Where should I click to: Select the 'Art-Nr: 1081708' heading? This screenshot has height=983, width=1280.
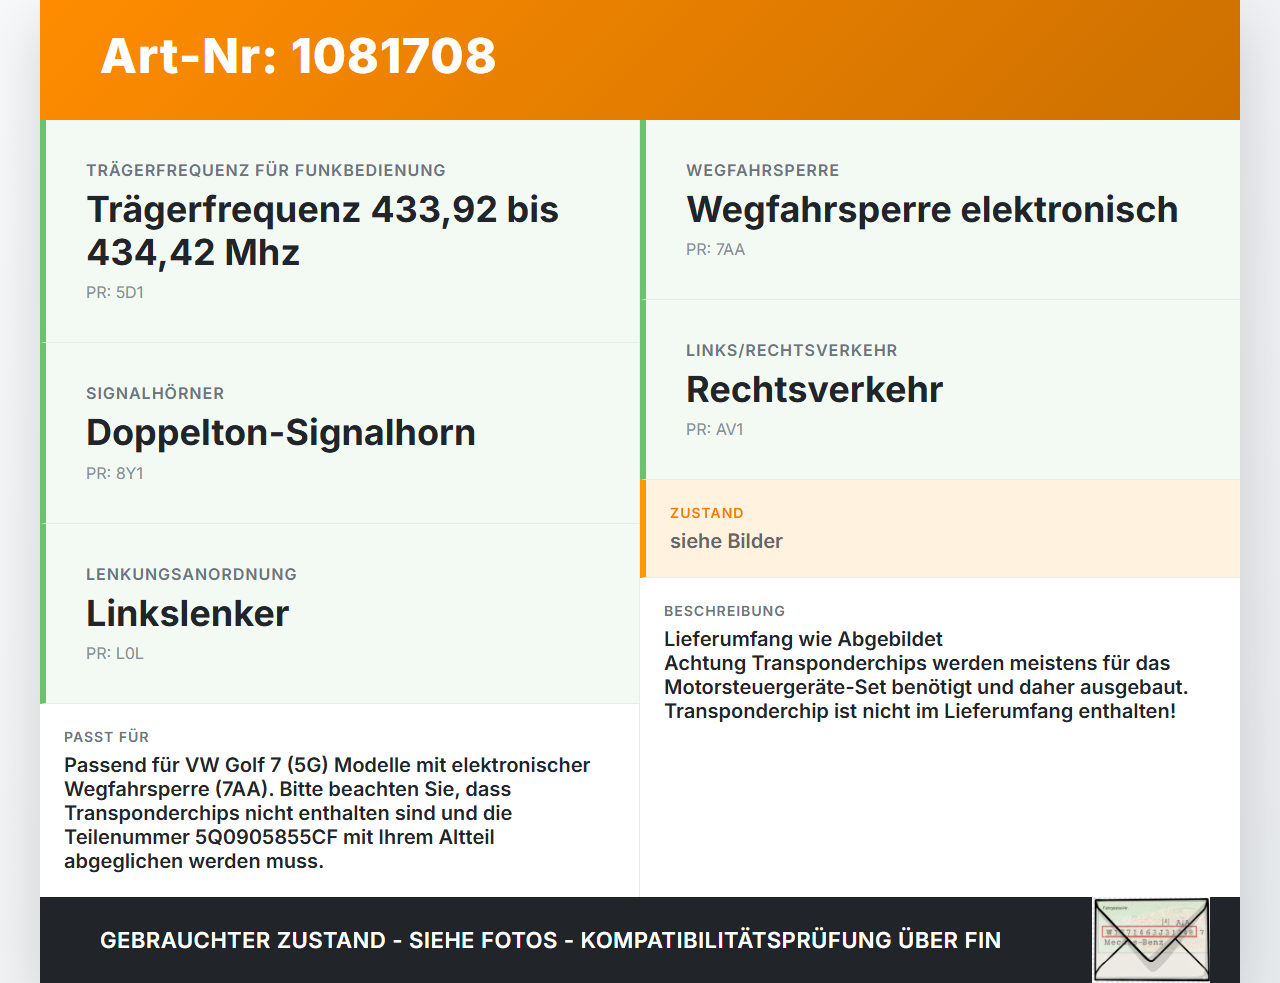pos(298,56)
